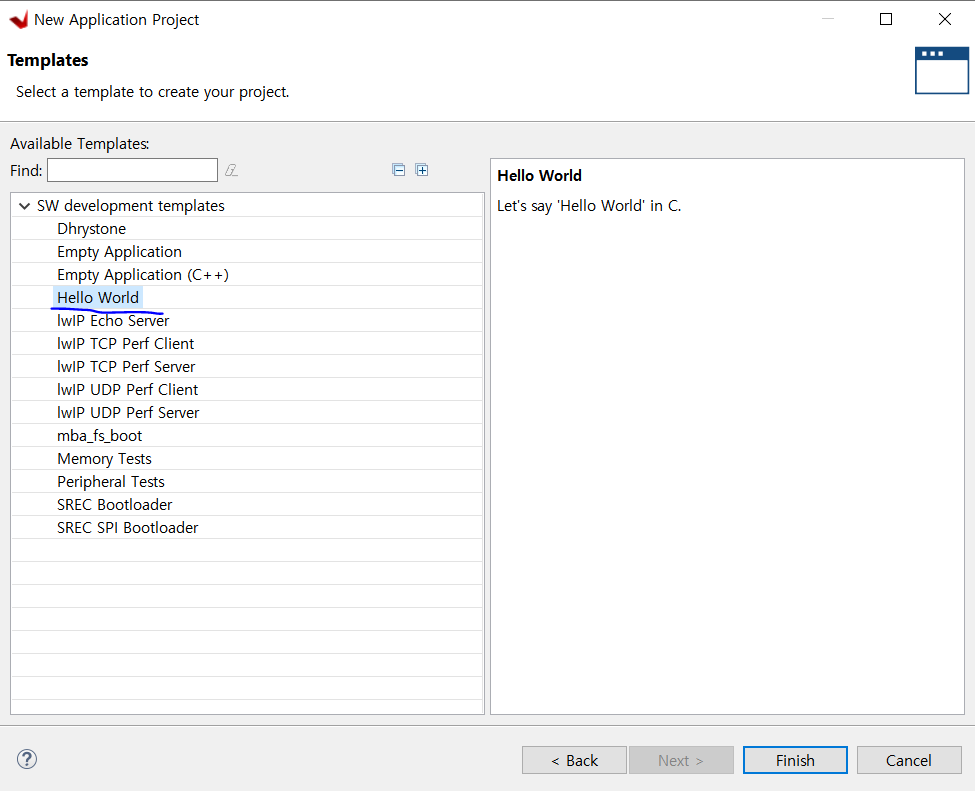The width and height of the screenshot is (975, 791).
Task: Click the Expand All icon
Action: (x=422, y=170)
